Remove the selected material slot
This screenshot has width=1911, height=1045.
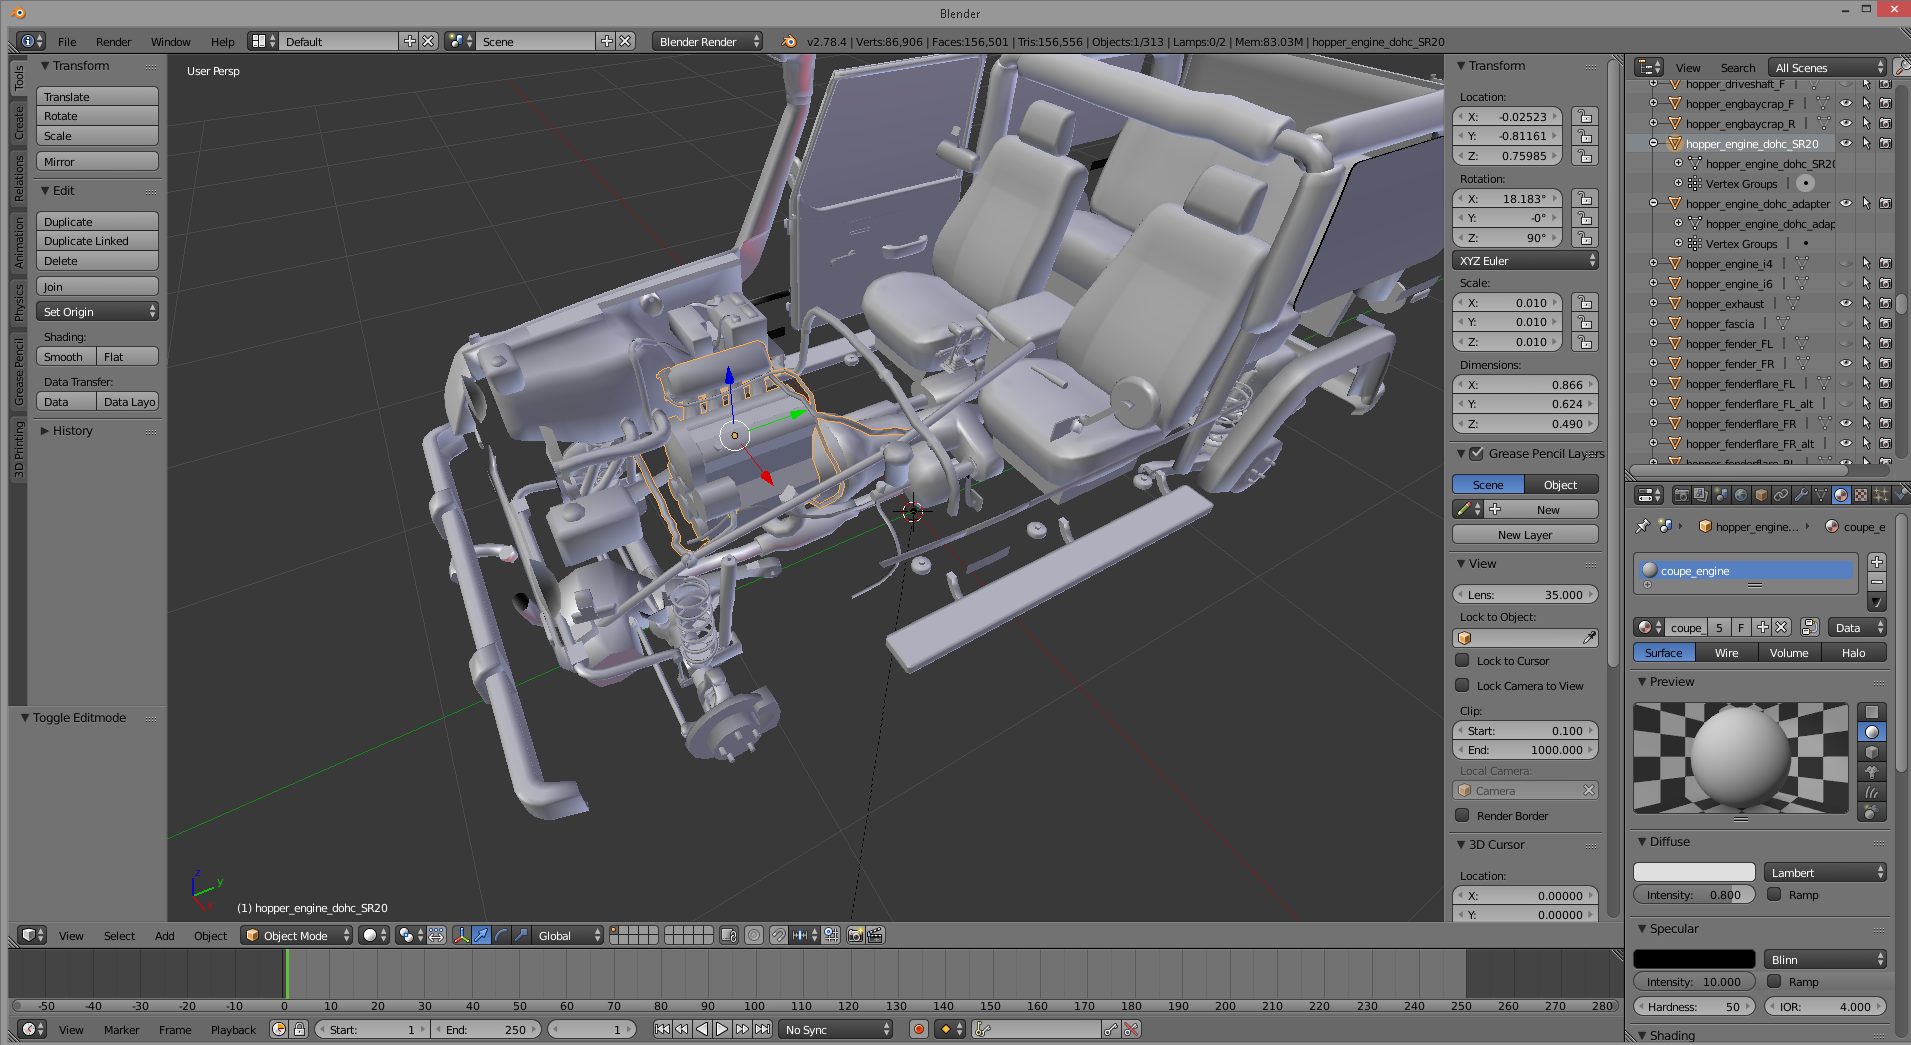point(1877,582)
